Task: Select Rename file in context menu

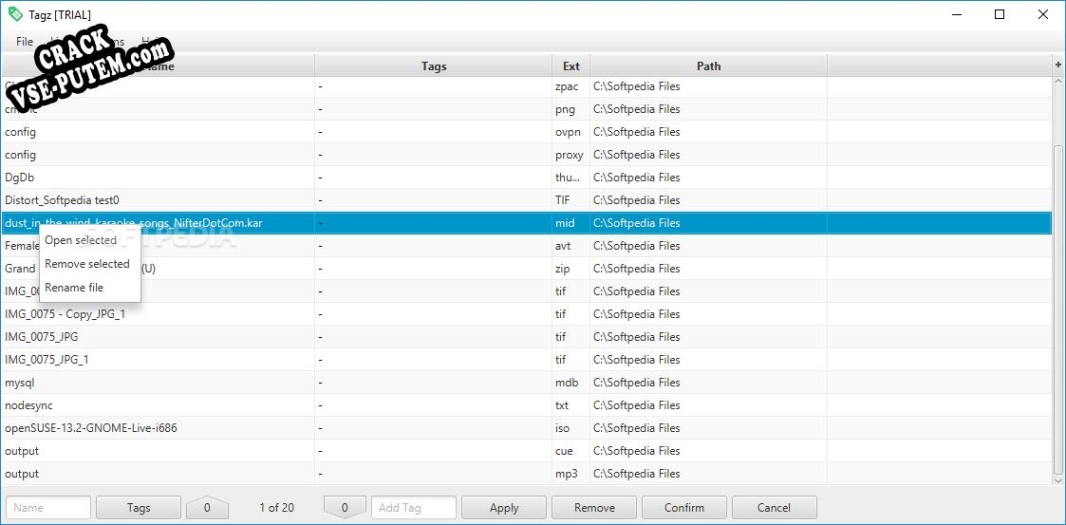Action: pos(74,288)
